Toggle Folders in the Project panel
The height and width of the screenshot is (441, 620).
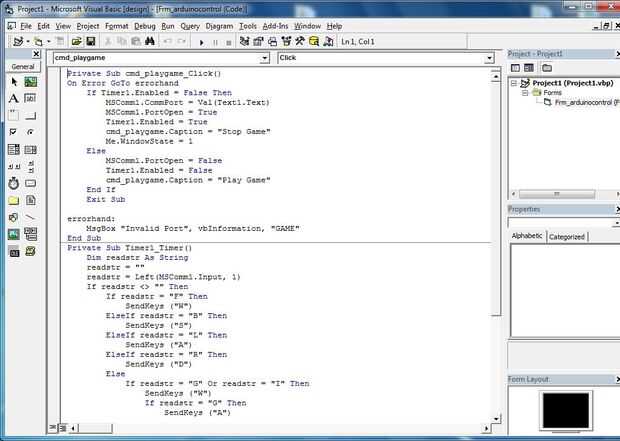pos(547,68)
